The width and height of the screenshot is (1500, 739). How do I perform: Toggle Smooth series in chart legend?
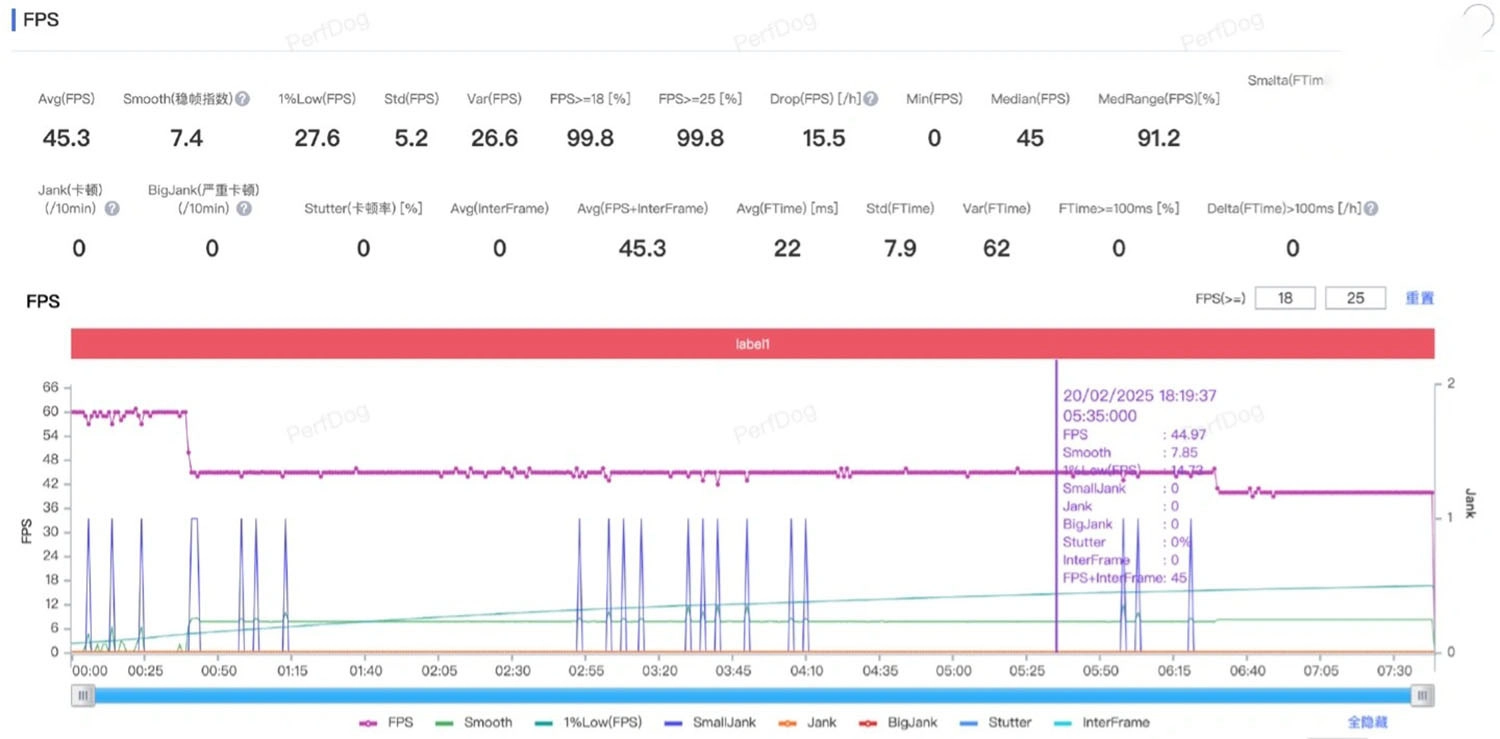click(x=474, y=722)
